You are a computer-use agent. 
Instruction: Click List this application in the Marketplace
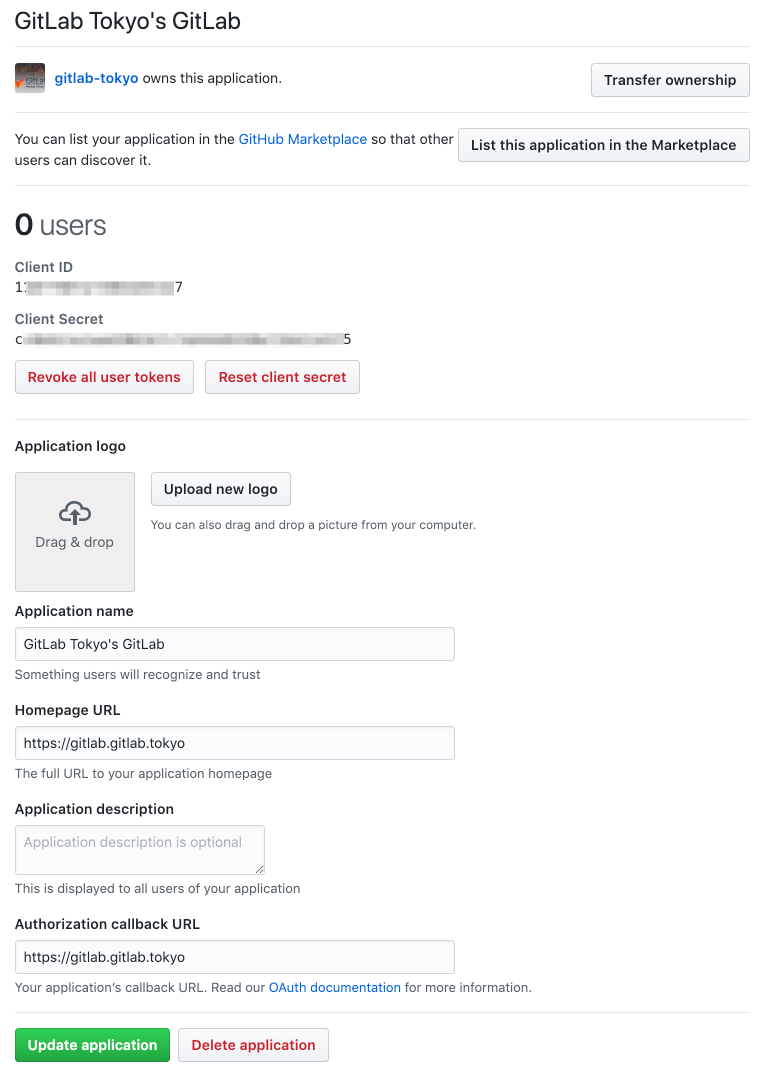pos(603,144)
